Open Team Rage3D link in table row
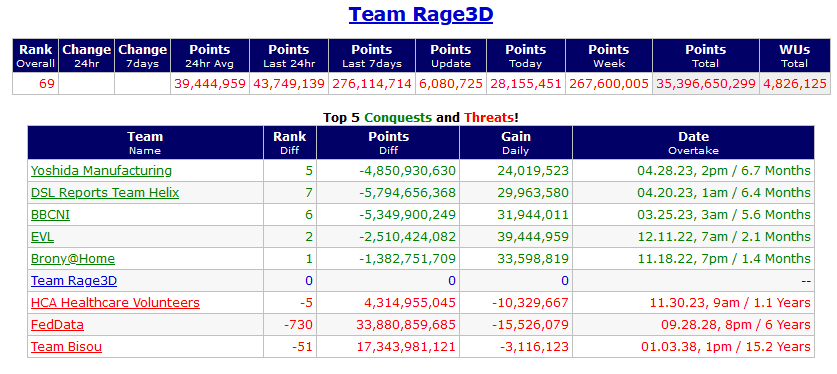This screenshot has width=837, height=374. coord(74,281)
